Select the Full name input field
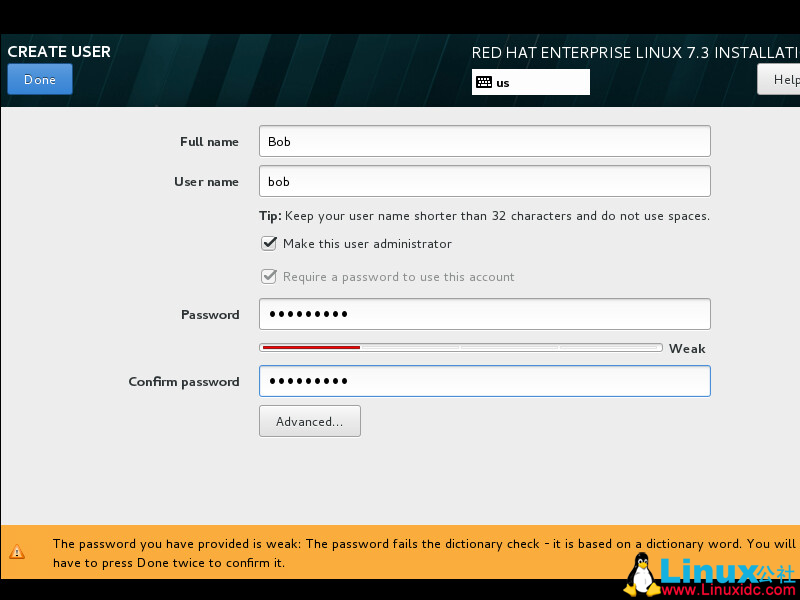The height and width of the screenshot is (600, 800). [484, 141]
